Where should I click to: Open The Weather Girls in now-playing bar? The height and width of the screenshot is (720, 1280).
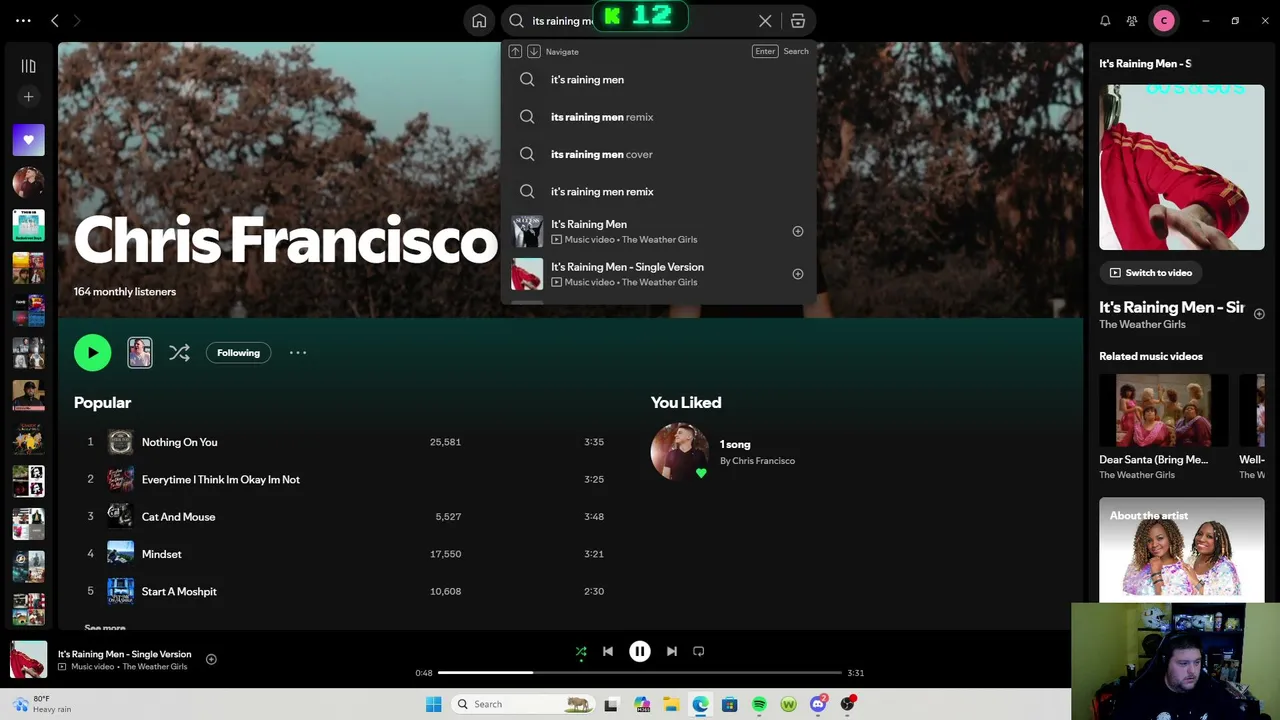click(155, 667)
